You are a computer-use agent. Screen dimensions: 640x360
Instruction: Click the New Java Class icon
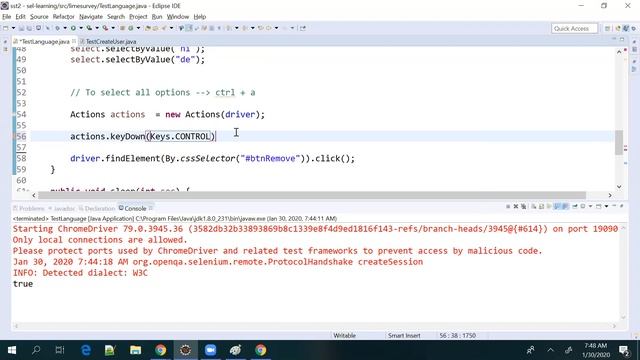[131, 28]
